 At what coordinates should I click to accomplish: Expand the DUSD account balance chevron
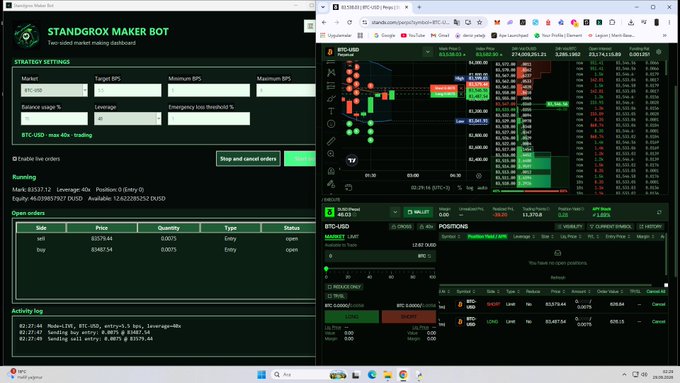pos(395,212)
